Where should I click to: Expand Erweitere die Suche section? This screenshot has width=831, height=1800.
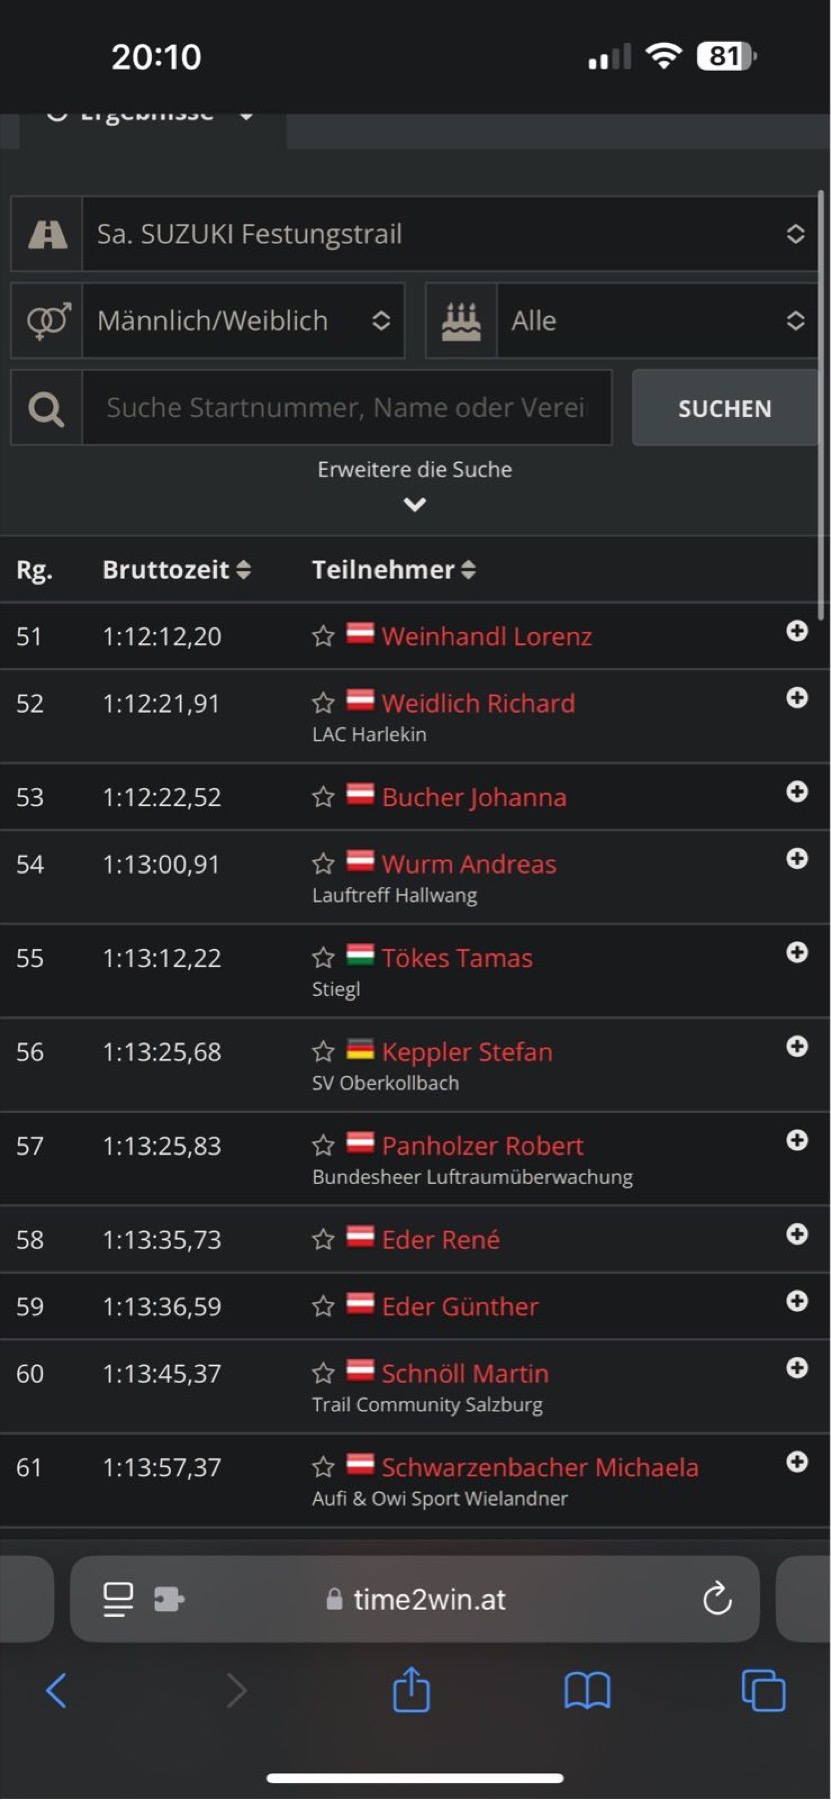[x=415, y=485]
